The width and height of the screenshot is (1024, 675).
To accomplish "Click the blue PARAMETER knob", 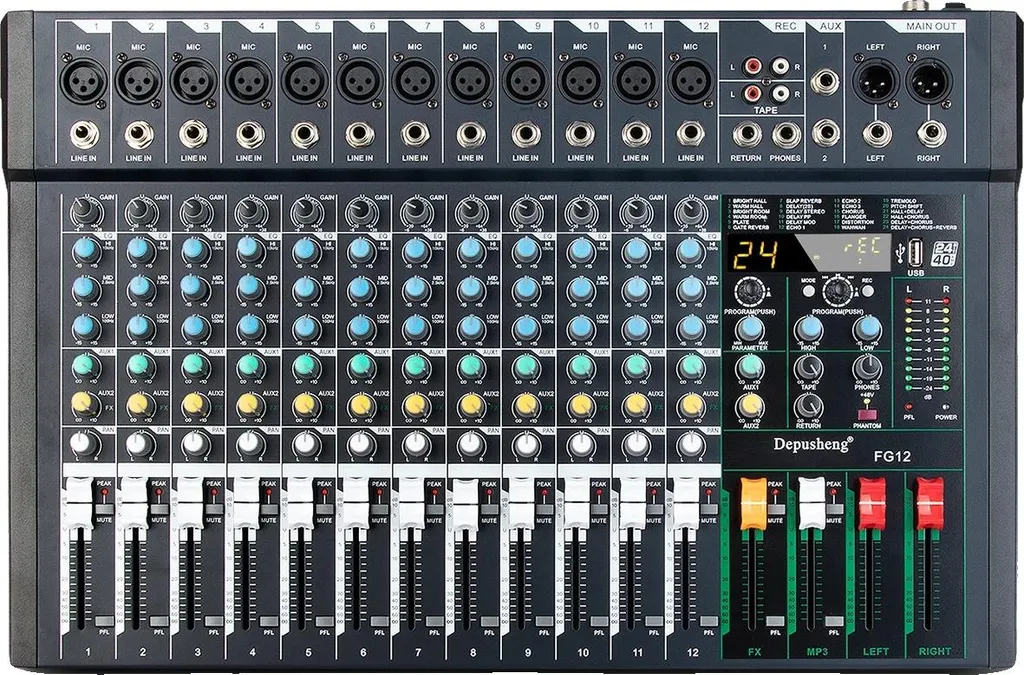I will (x=750, y=329).
